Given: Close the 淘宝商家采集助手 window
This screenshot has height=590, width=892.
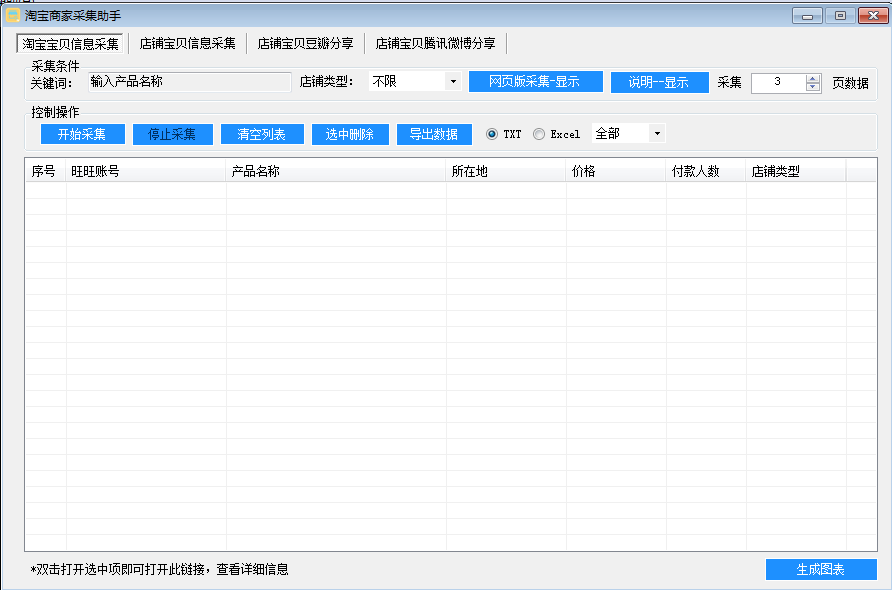Looking at the screenshot, I should click(873, 16).
